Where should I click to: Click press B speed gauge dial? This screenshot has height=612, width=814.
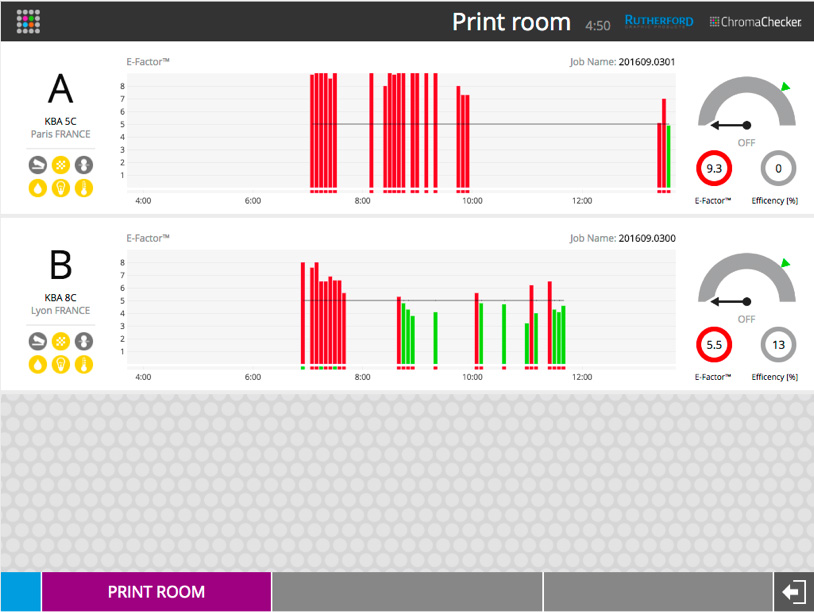[747, 279]
